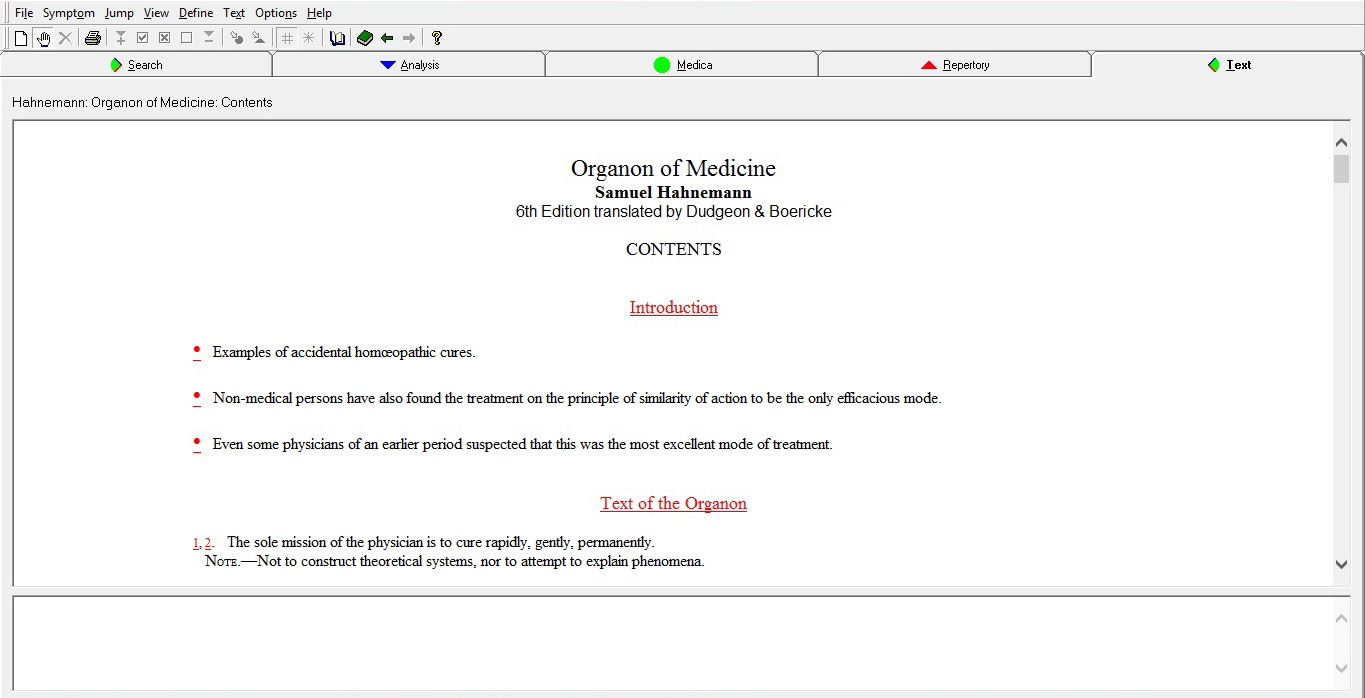Switch to the Analysis tab
This screenshot has width=1365, height=698.
point(409,65)
